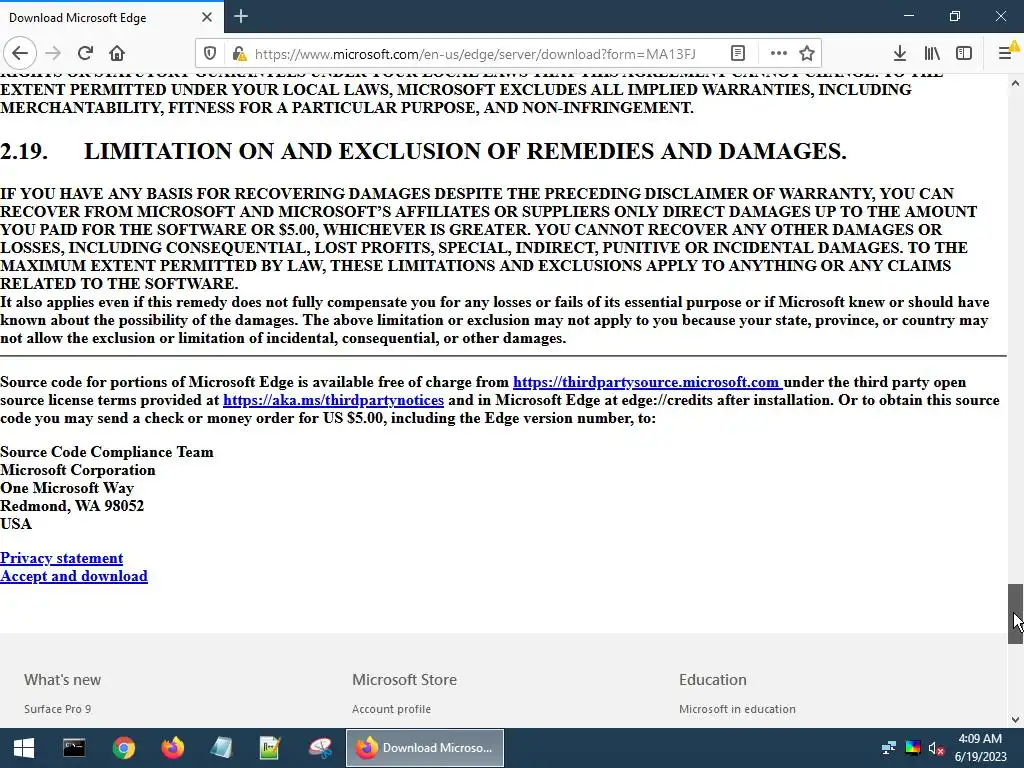Open a new browser tab

coord(241,16)
